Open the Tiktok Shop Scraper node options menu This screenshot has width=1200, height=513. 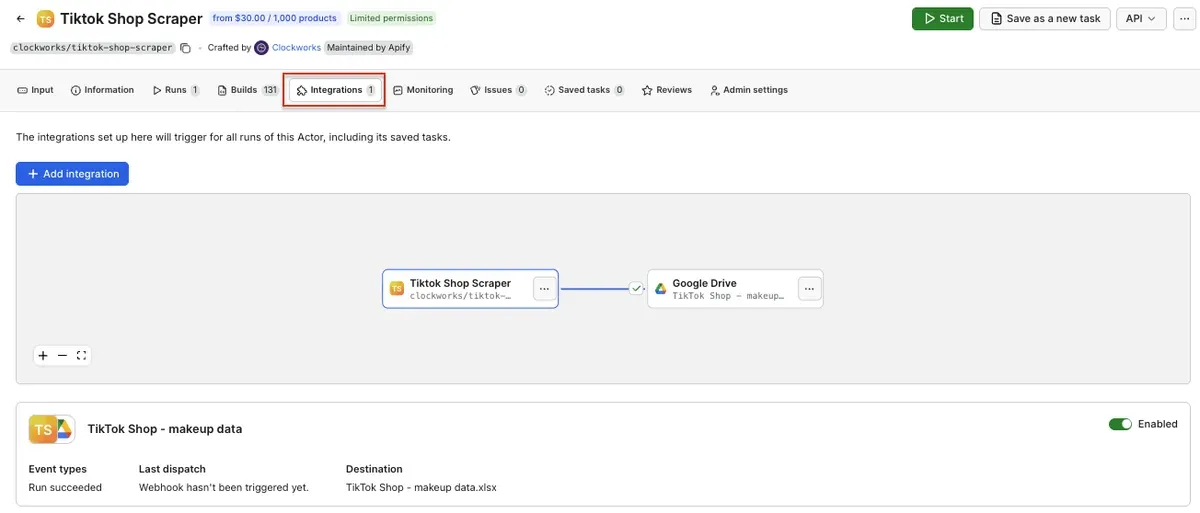544,288
